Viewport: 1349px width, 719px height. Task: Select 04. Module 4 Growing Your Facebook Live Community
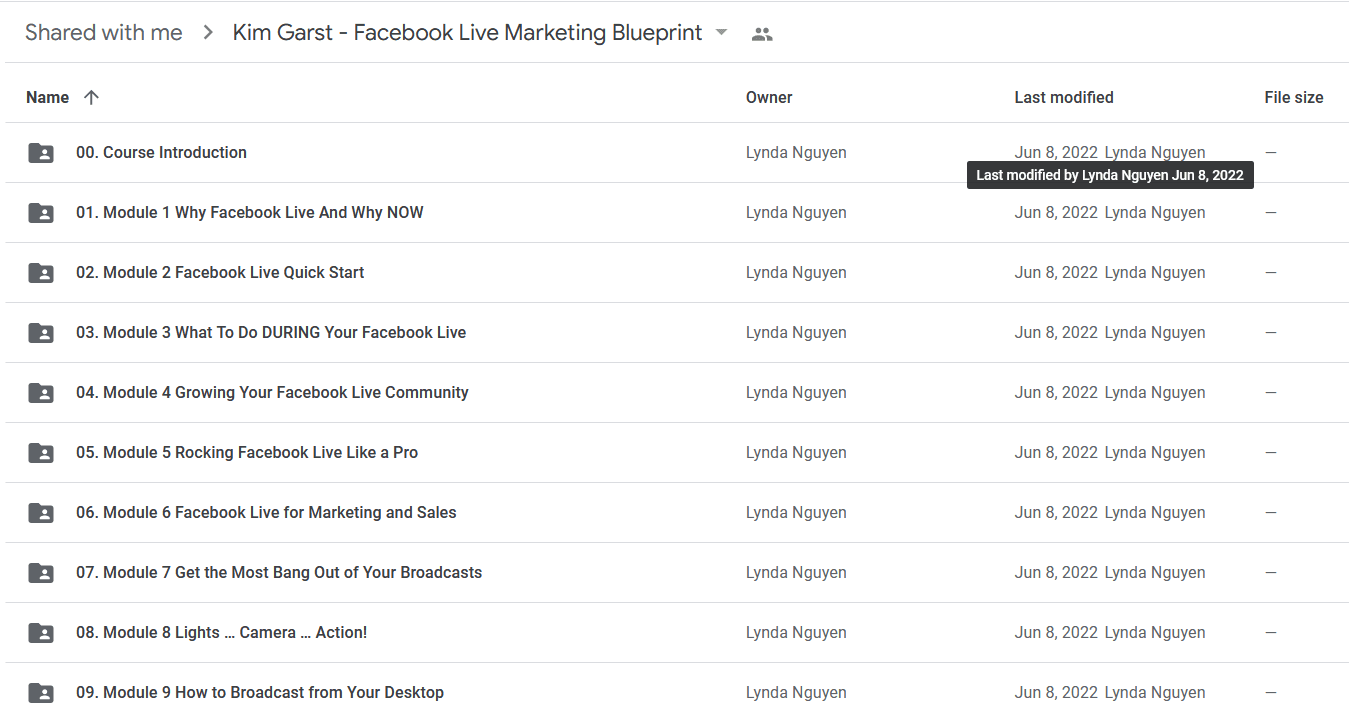pos(272,392)
